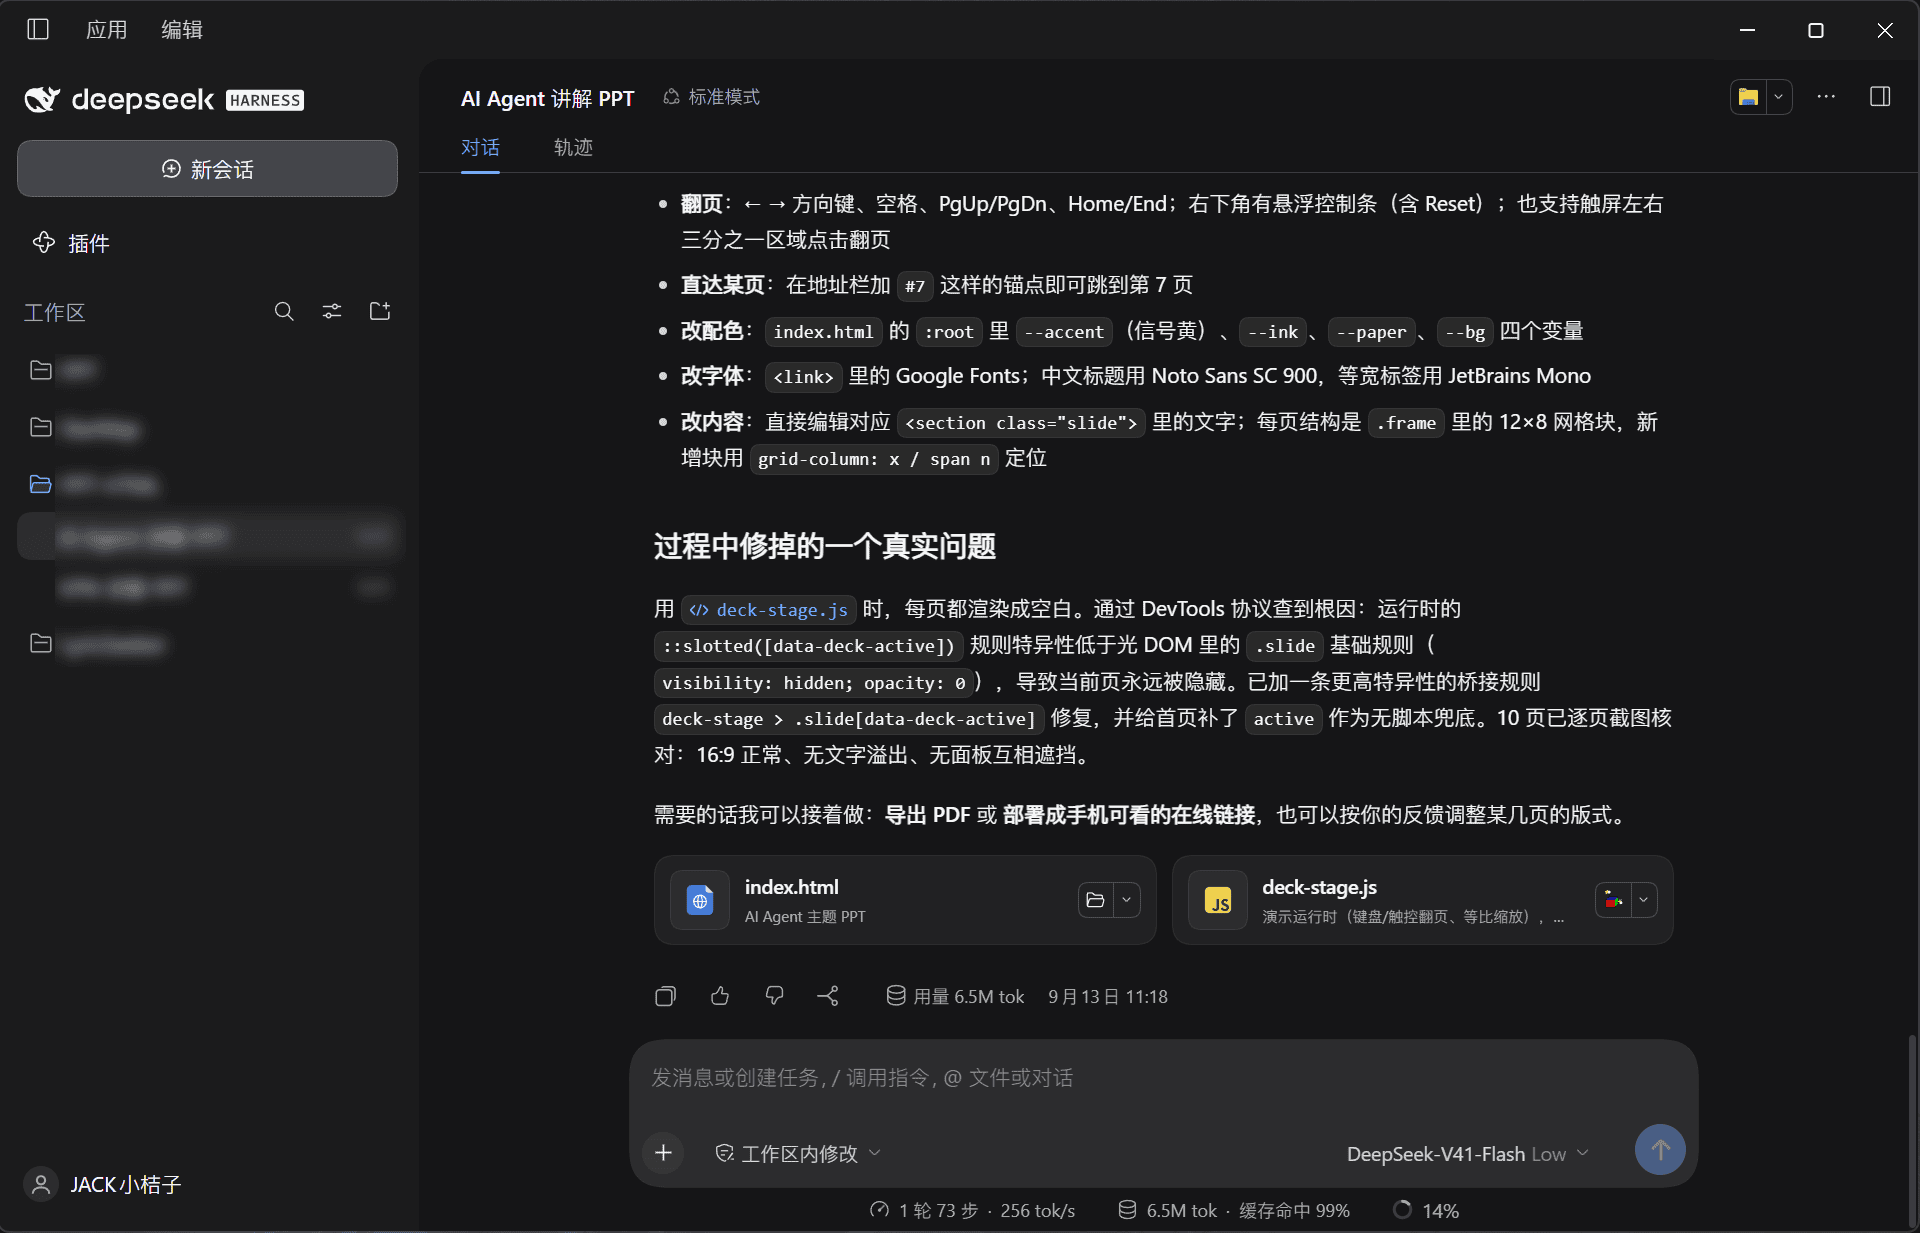Switch to the 轨迹 tab
The height and width of the screenshot is (1233, 1920).
pyautogui.click(x=573, y=147)
